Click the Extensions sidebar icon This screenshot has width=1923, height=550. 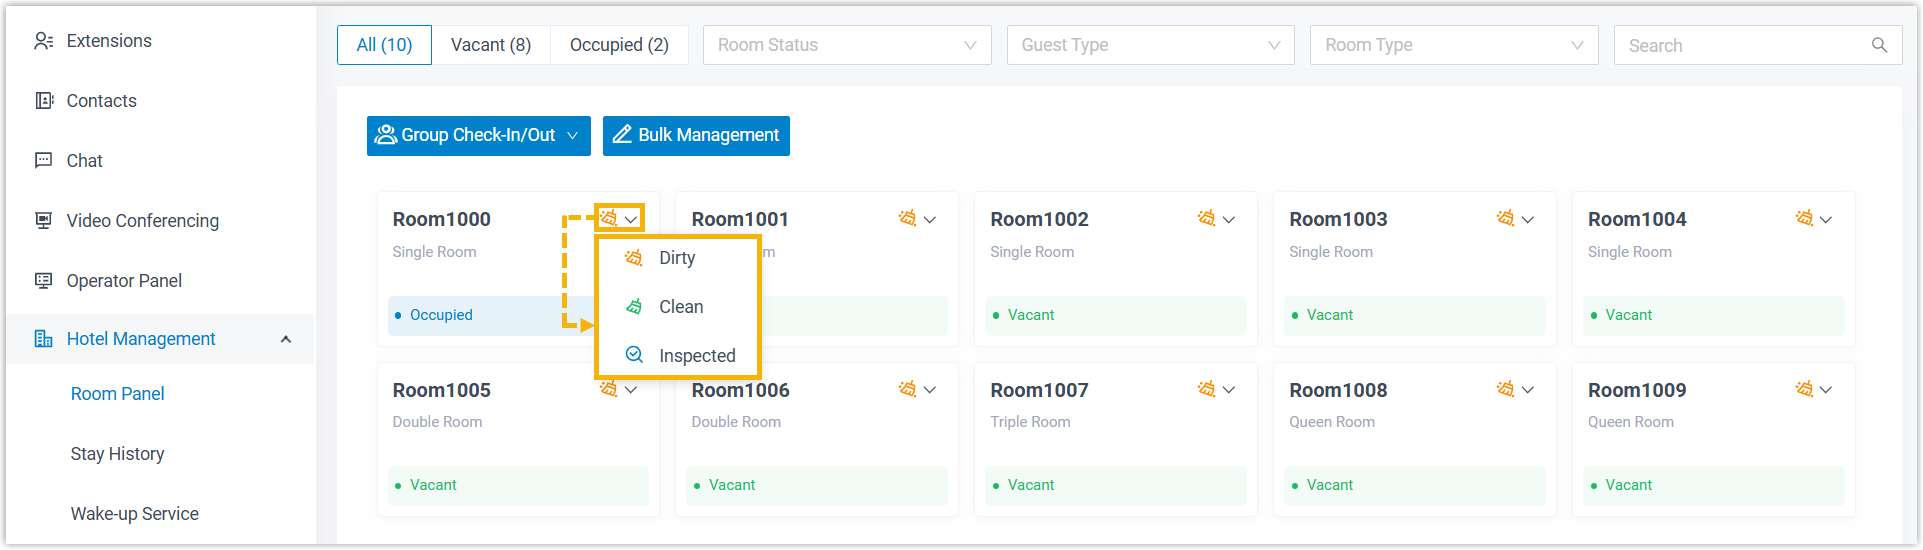43,41
